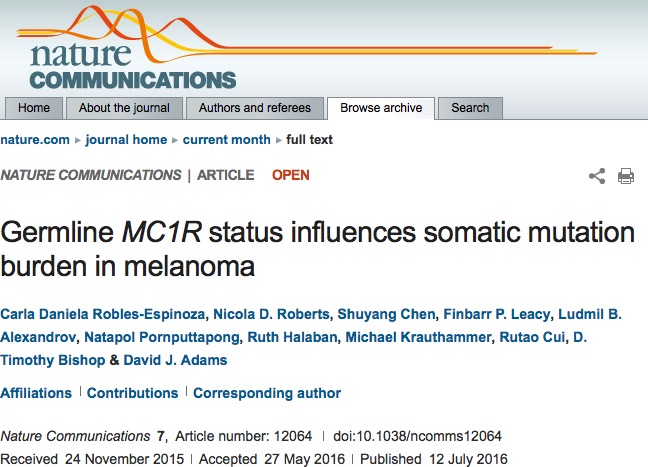Viewport: 648px width, 467px height.
Task: Switch to the Browse archive tab
Action: 381,108
